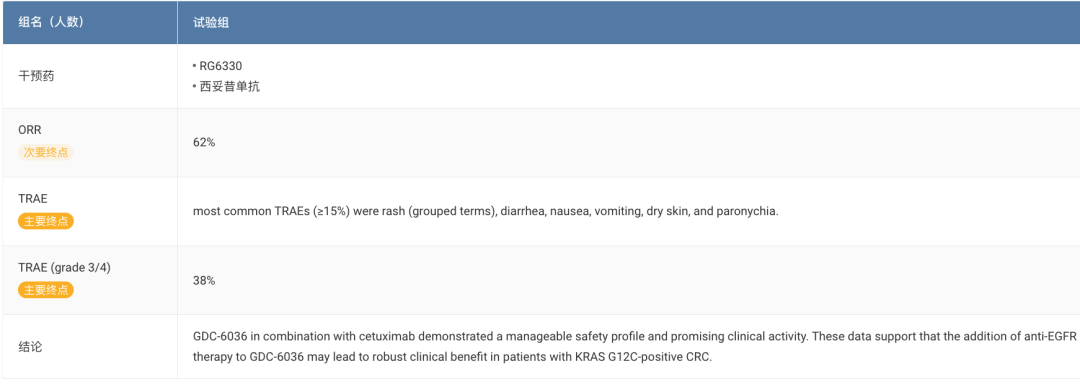The height and width of the screenshot is (385, 1080).
Task: Click the 主要终点 tag under TRAE (grade 3/4)
Action: (46, 290)
